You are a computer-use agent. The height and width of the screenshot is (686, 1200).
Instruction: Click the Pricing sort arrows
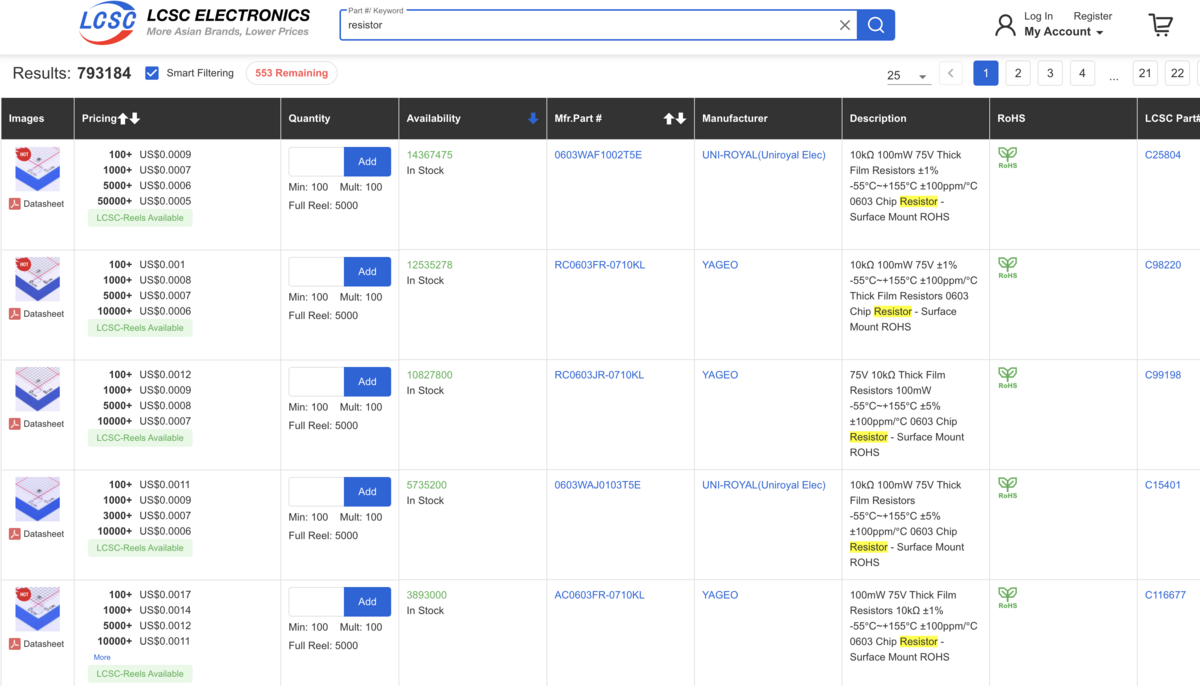click(129, 118)
